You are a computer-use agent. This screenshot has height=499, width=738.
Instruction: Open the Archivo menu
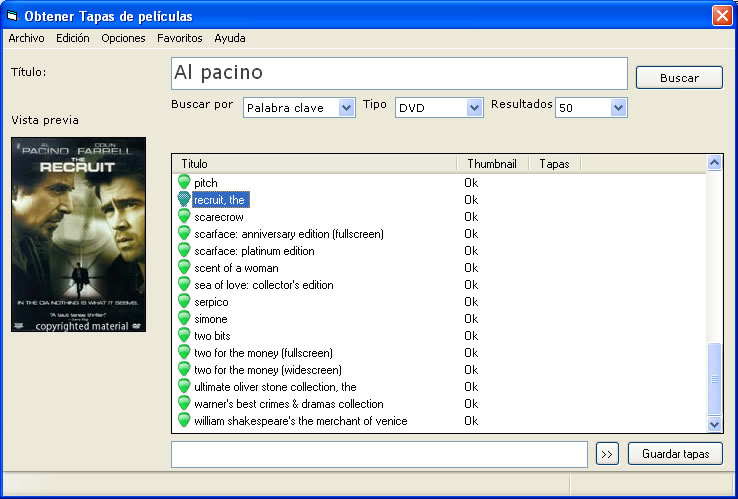26,38
